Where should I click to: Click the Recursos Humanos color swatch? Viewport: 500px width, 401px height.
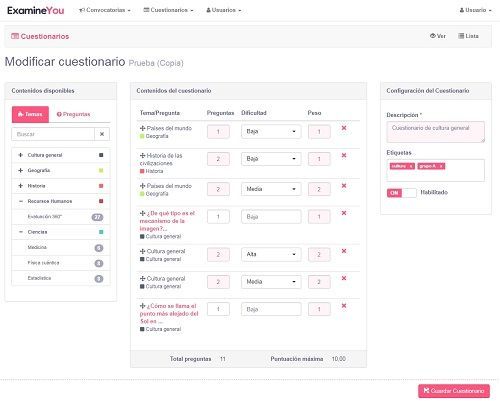[101, 201]
